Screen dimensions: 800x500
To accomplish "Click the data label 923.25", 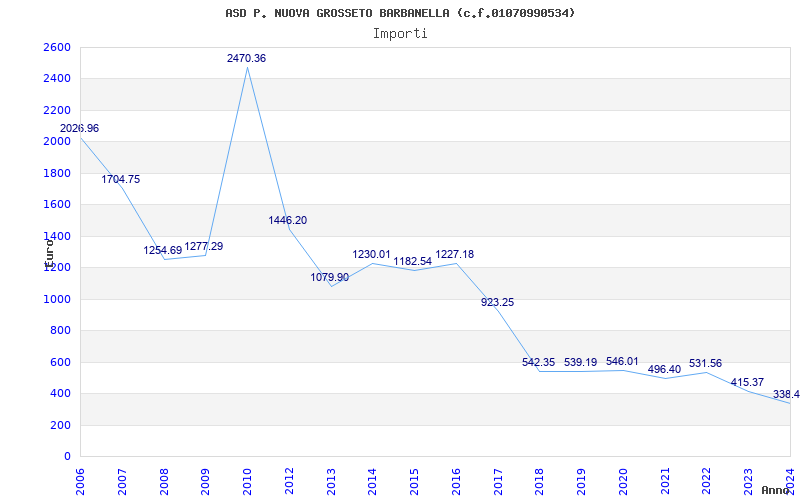I will 497,302.
